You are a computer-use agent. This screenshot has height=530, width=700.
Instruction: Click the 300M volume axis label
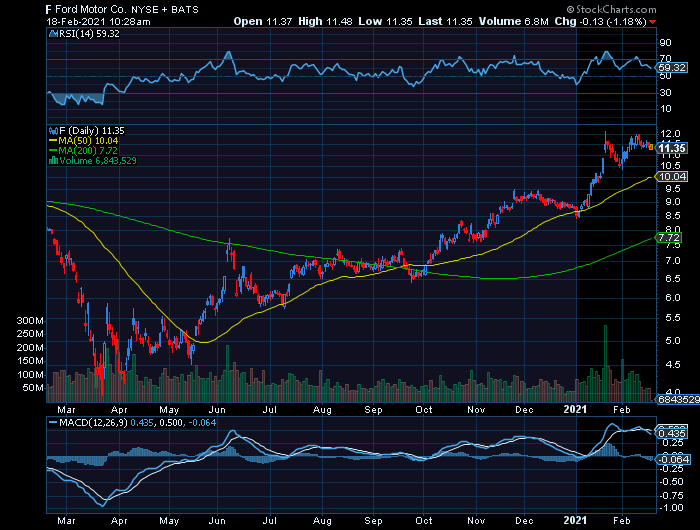[x=30, y=321]
